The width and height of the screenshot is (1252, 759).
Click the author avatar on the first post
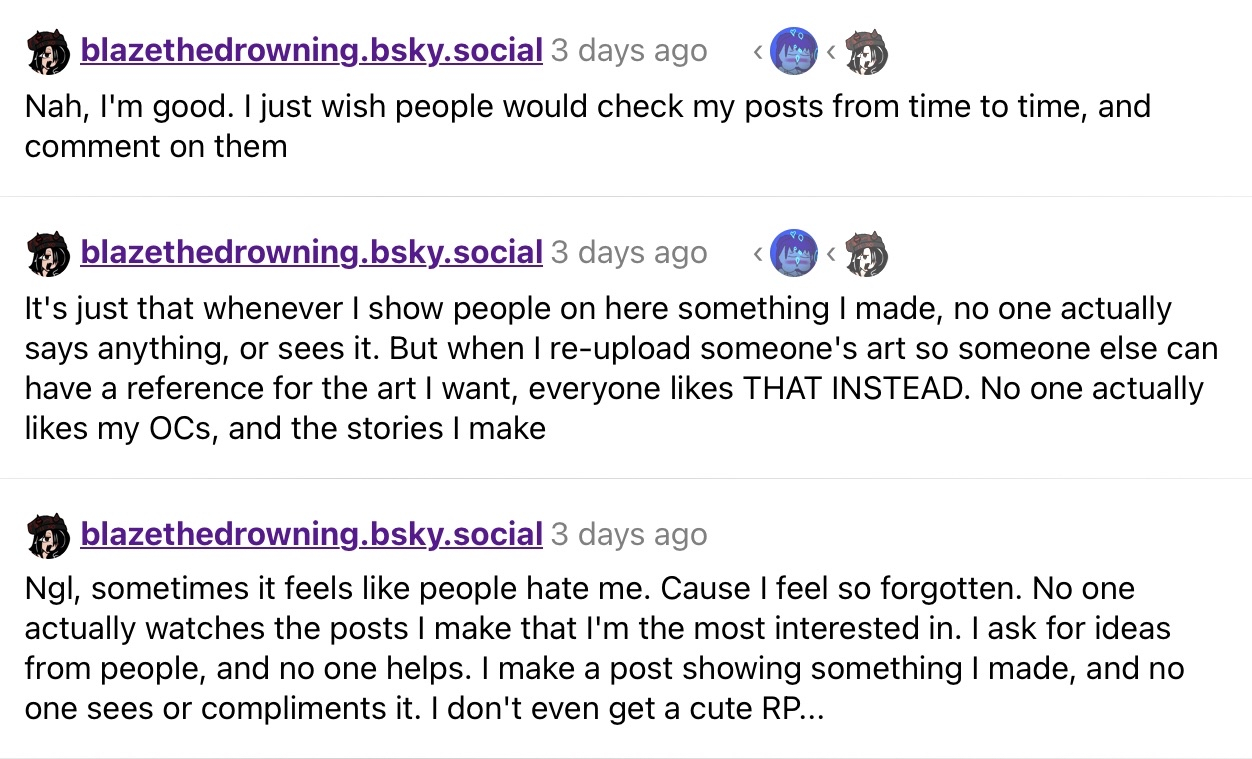pos(47,51)
